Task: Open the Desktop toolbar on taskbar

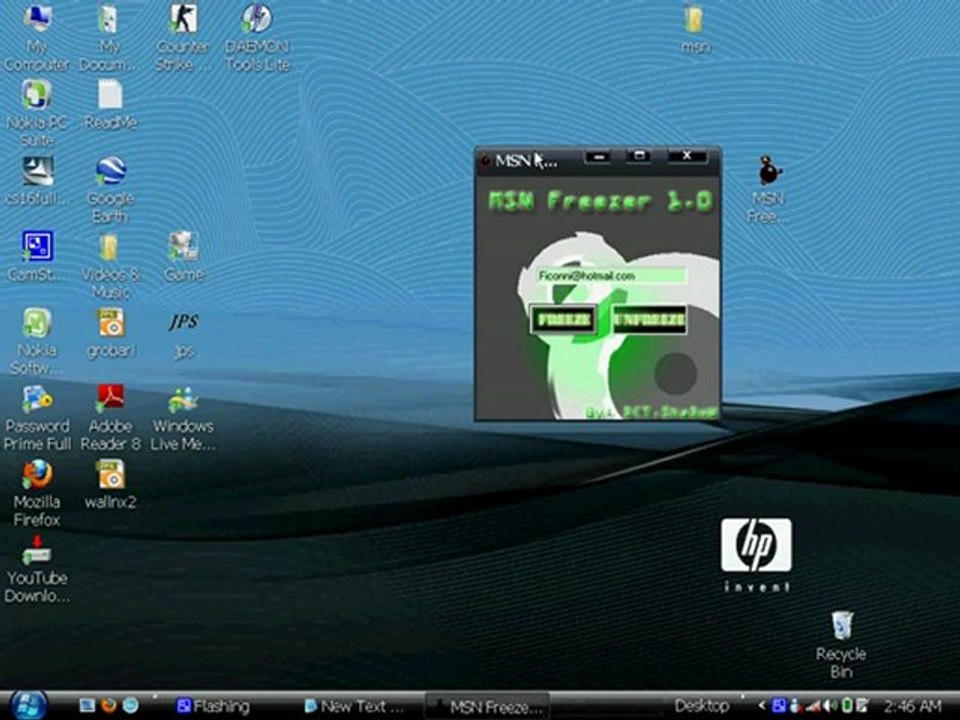Action: pyautogui.click(x=702, y=706)
